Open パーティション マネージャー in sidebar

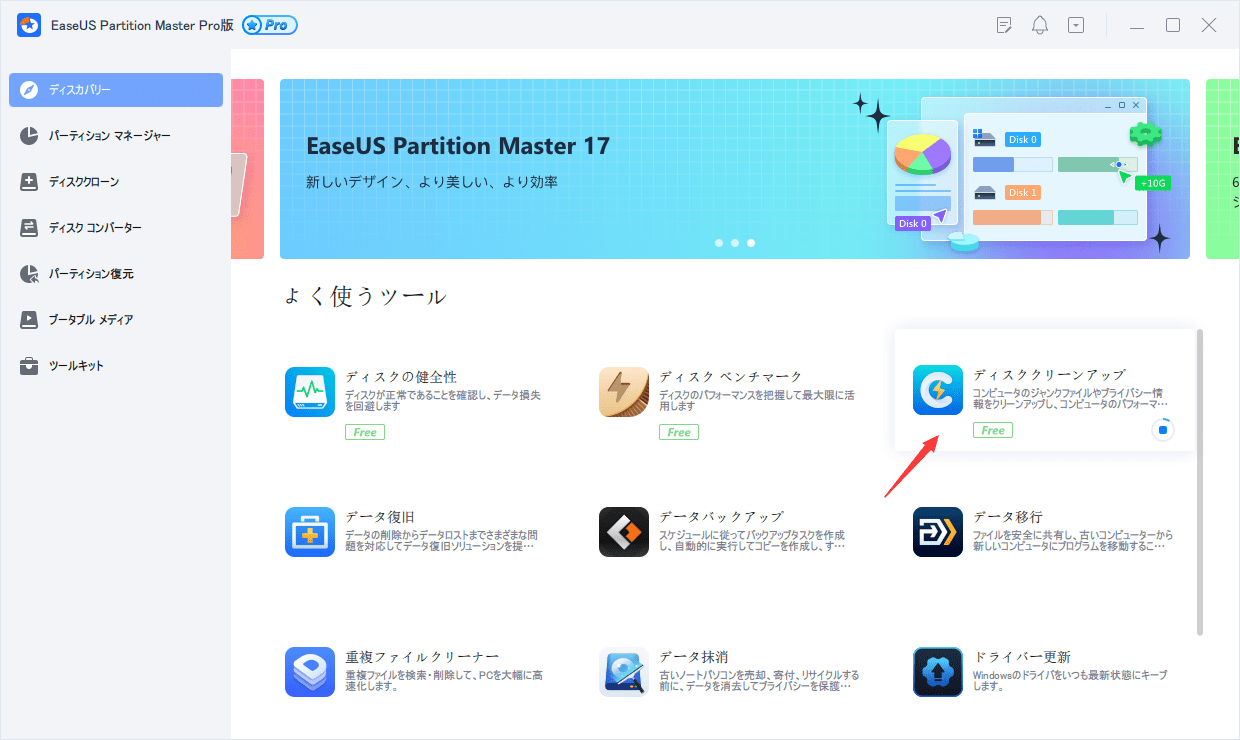(116, 136)
